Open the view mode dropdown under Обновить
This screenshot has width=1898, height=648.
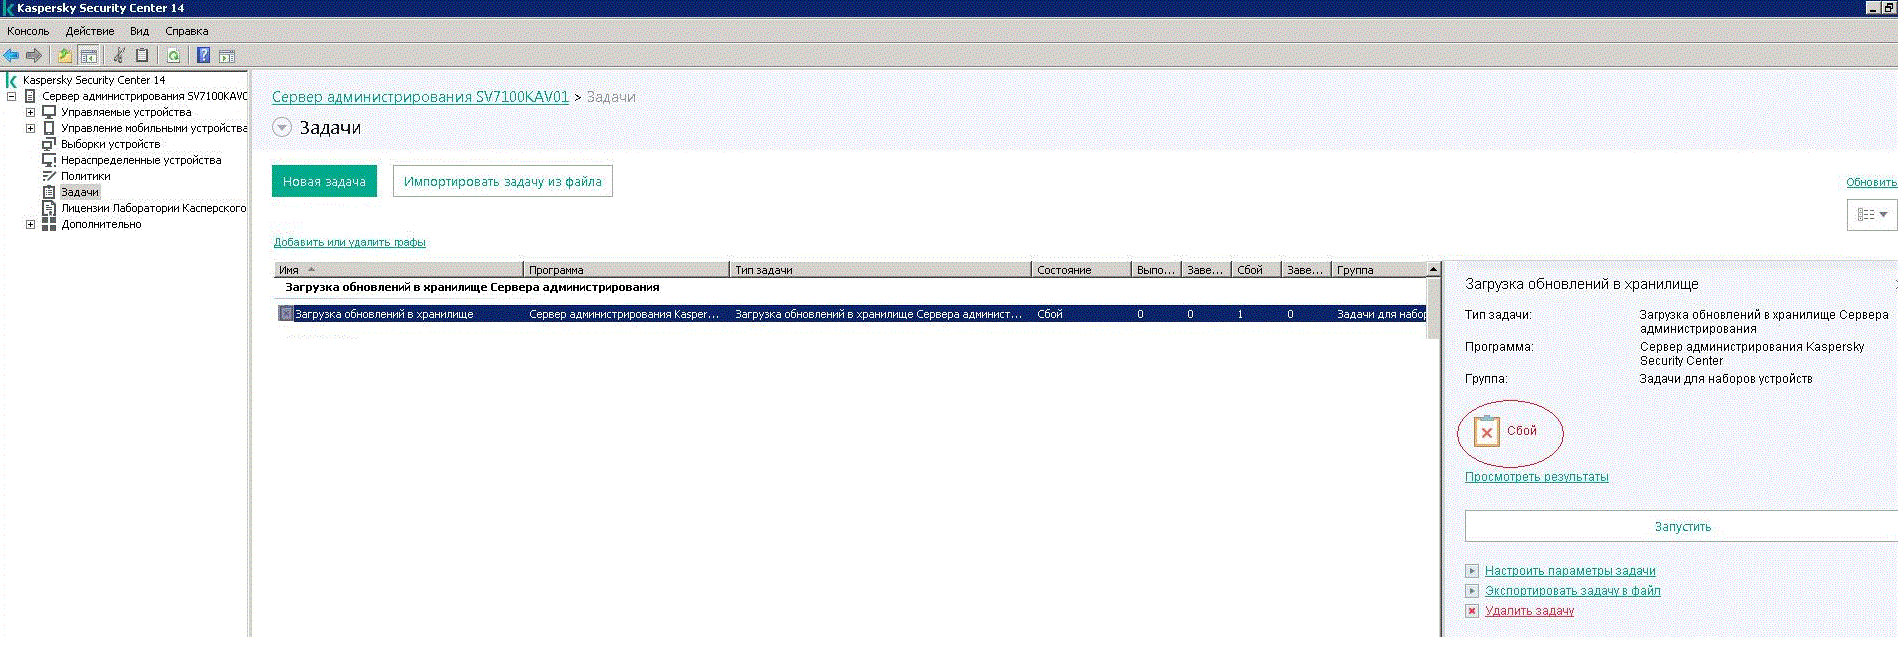1871,215
